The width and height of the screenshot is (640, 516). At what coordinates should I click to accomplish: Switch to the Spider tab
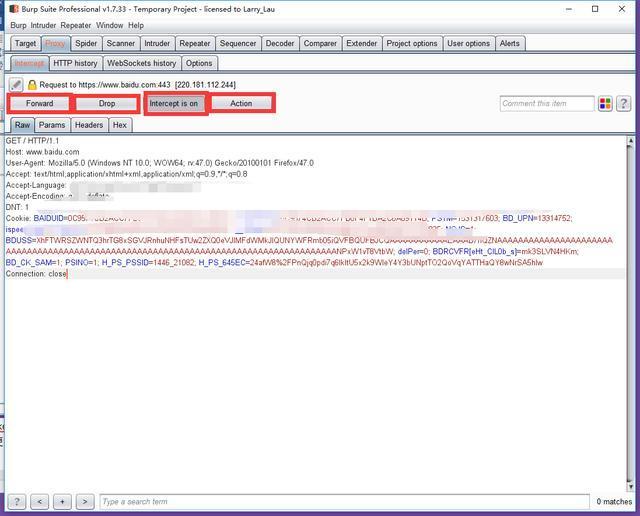(x=86, y=43)
